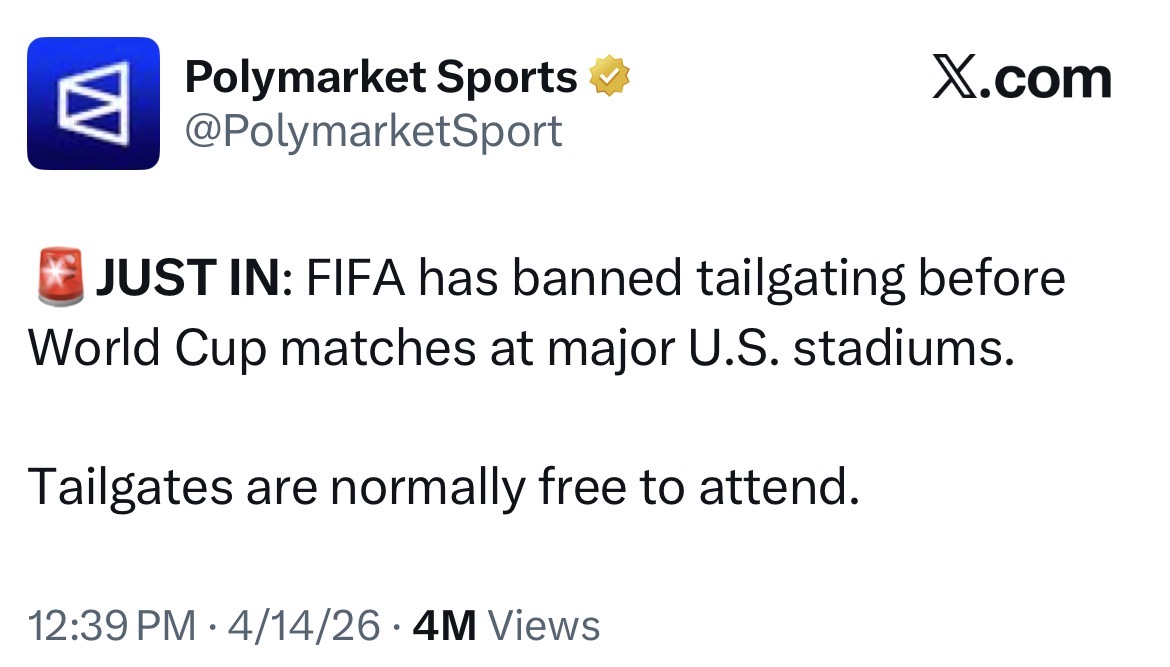Click the "Tailgates are normally free" sentence
Image resolution: width=1170 pixels, height=667 pixels.
442,487
